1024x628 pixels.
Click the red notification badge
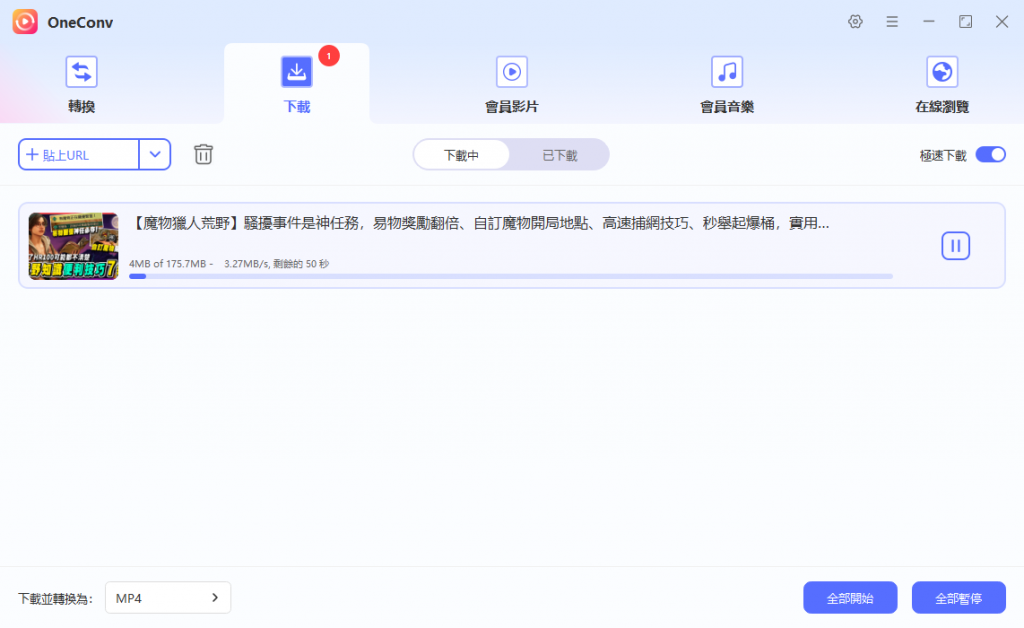(328, 56)
